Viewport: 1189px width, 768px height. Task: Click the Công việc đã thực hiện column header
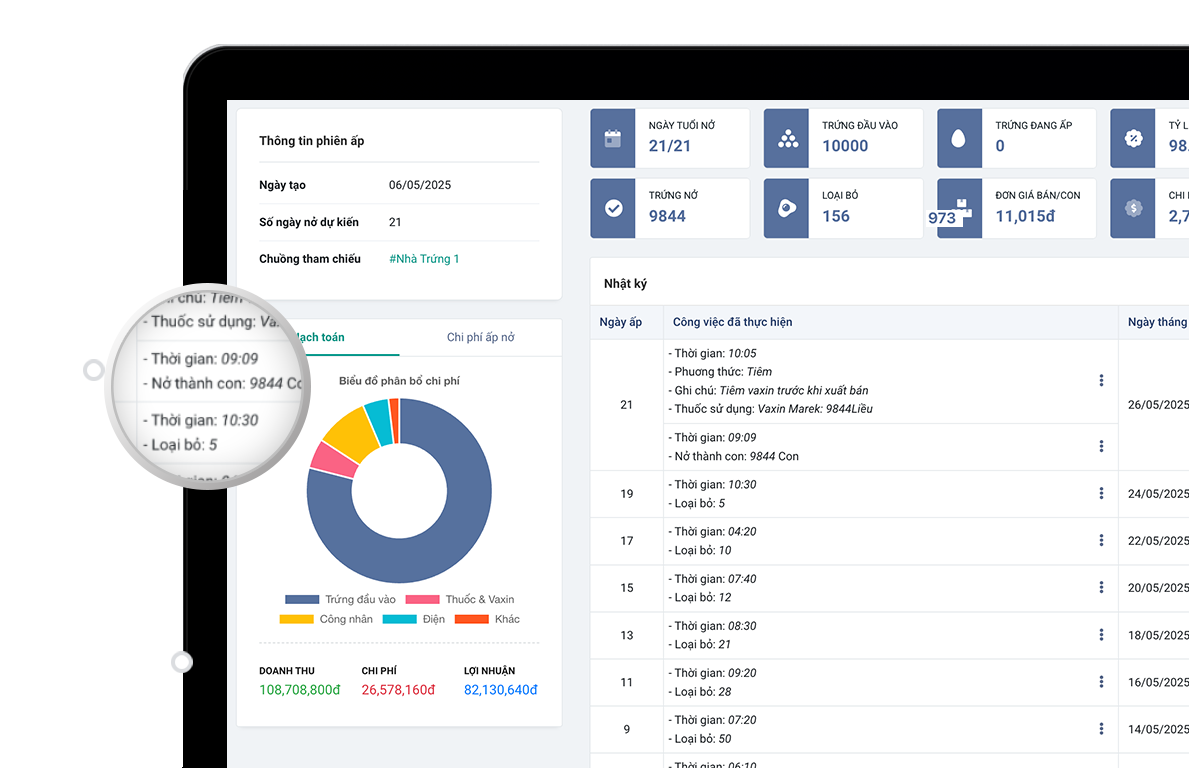click(x=733, y=322)
